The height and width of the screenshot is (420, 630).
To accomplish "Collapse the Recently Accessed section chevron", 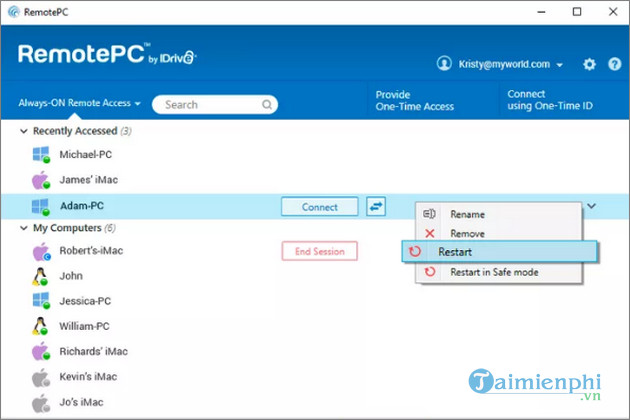I will (24, 131).
